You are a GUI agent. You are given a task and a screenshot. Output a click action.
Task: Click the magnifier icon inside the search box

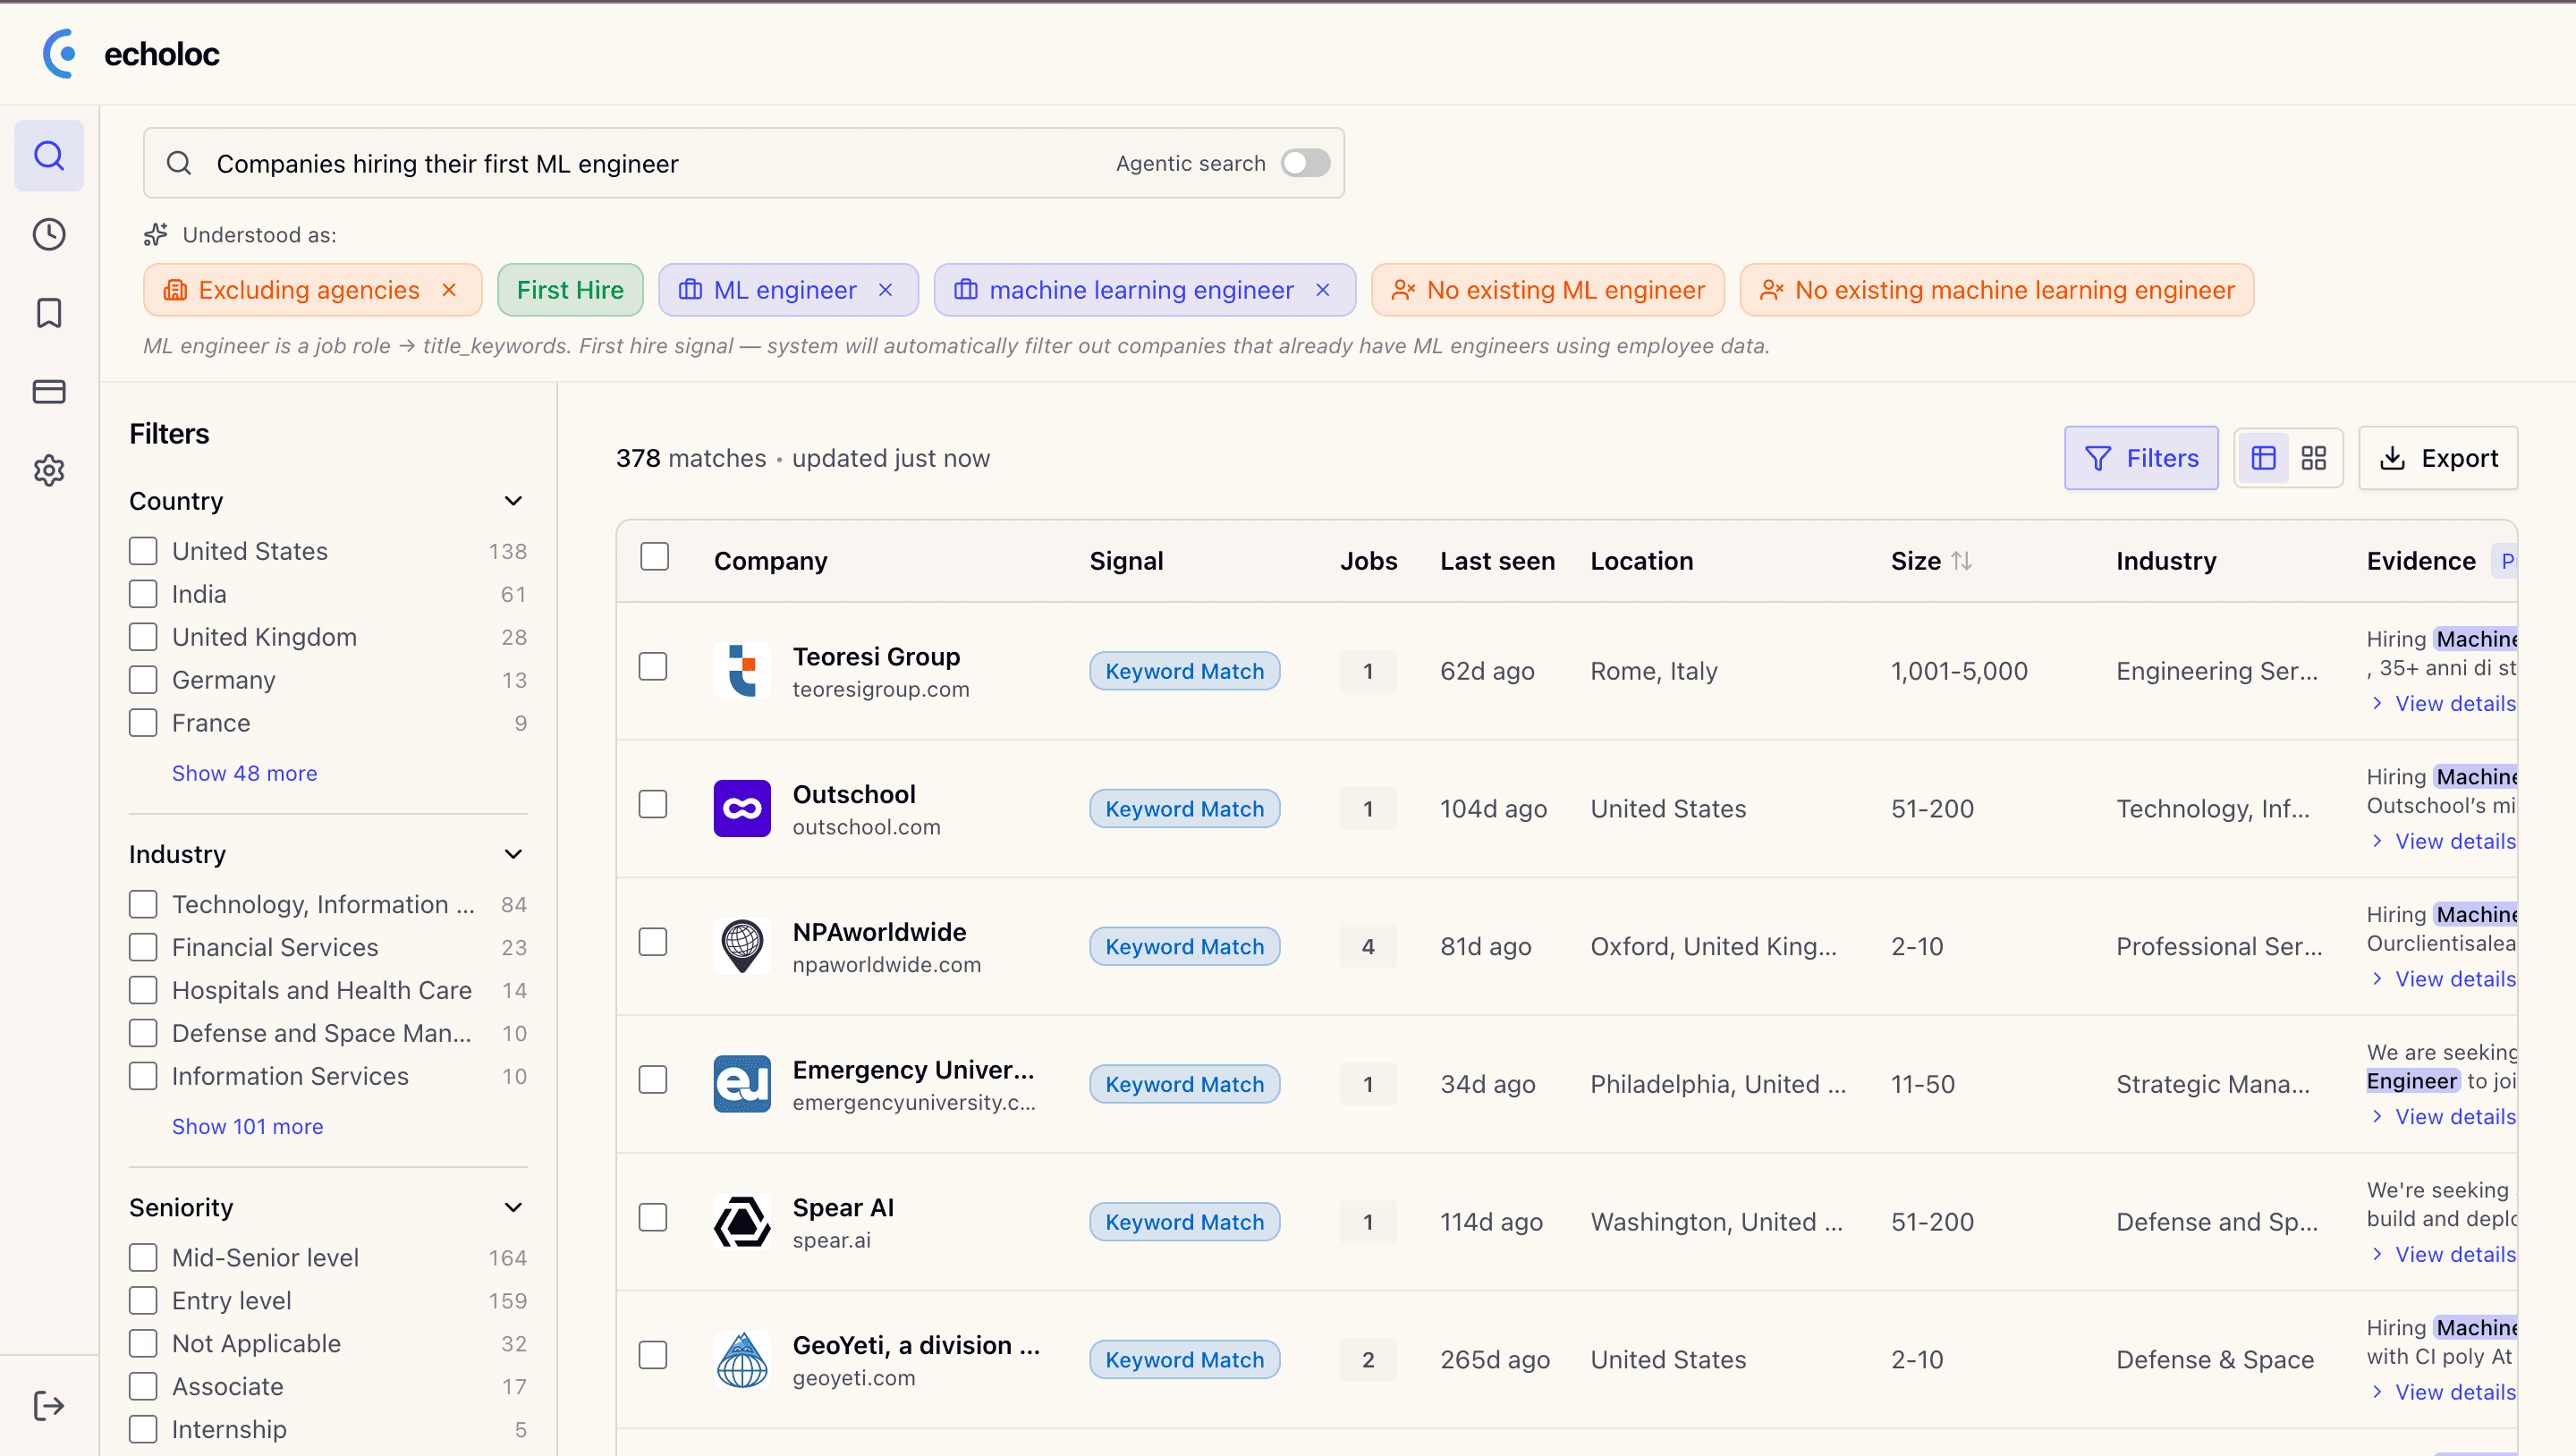pos(179,163)
